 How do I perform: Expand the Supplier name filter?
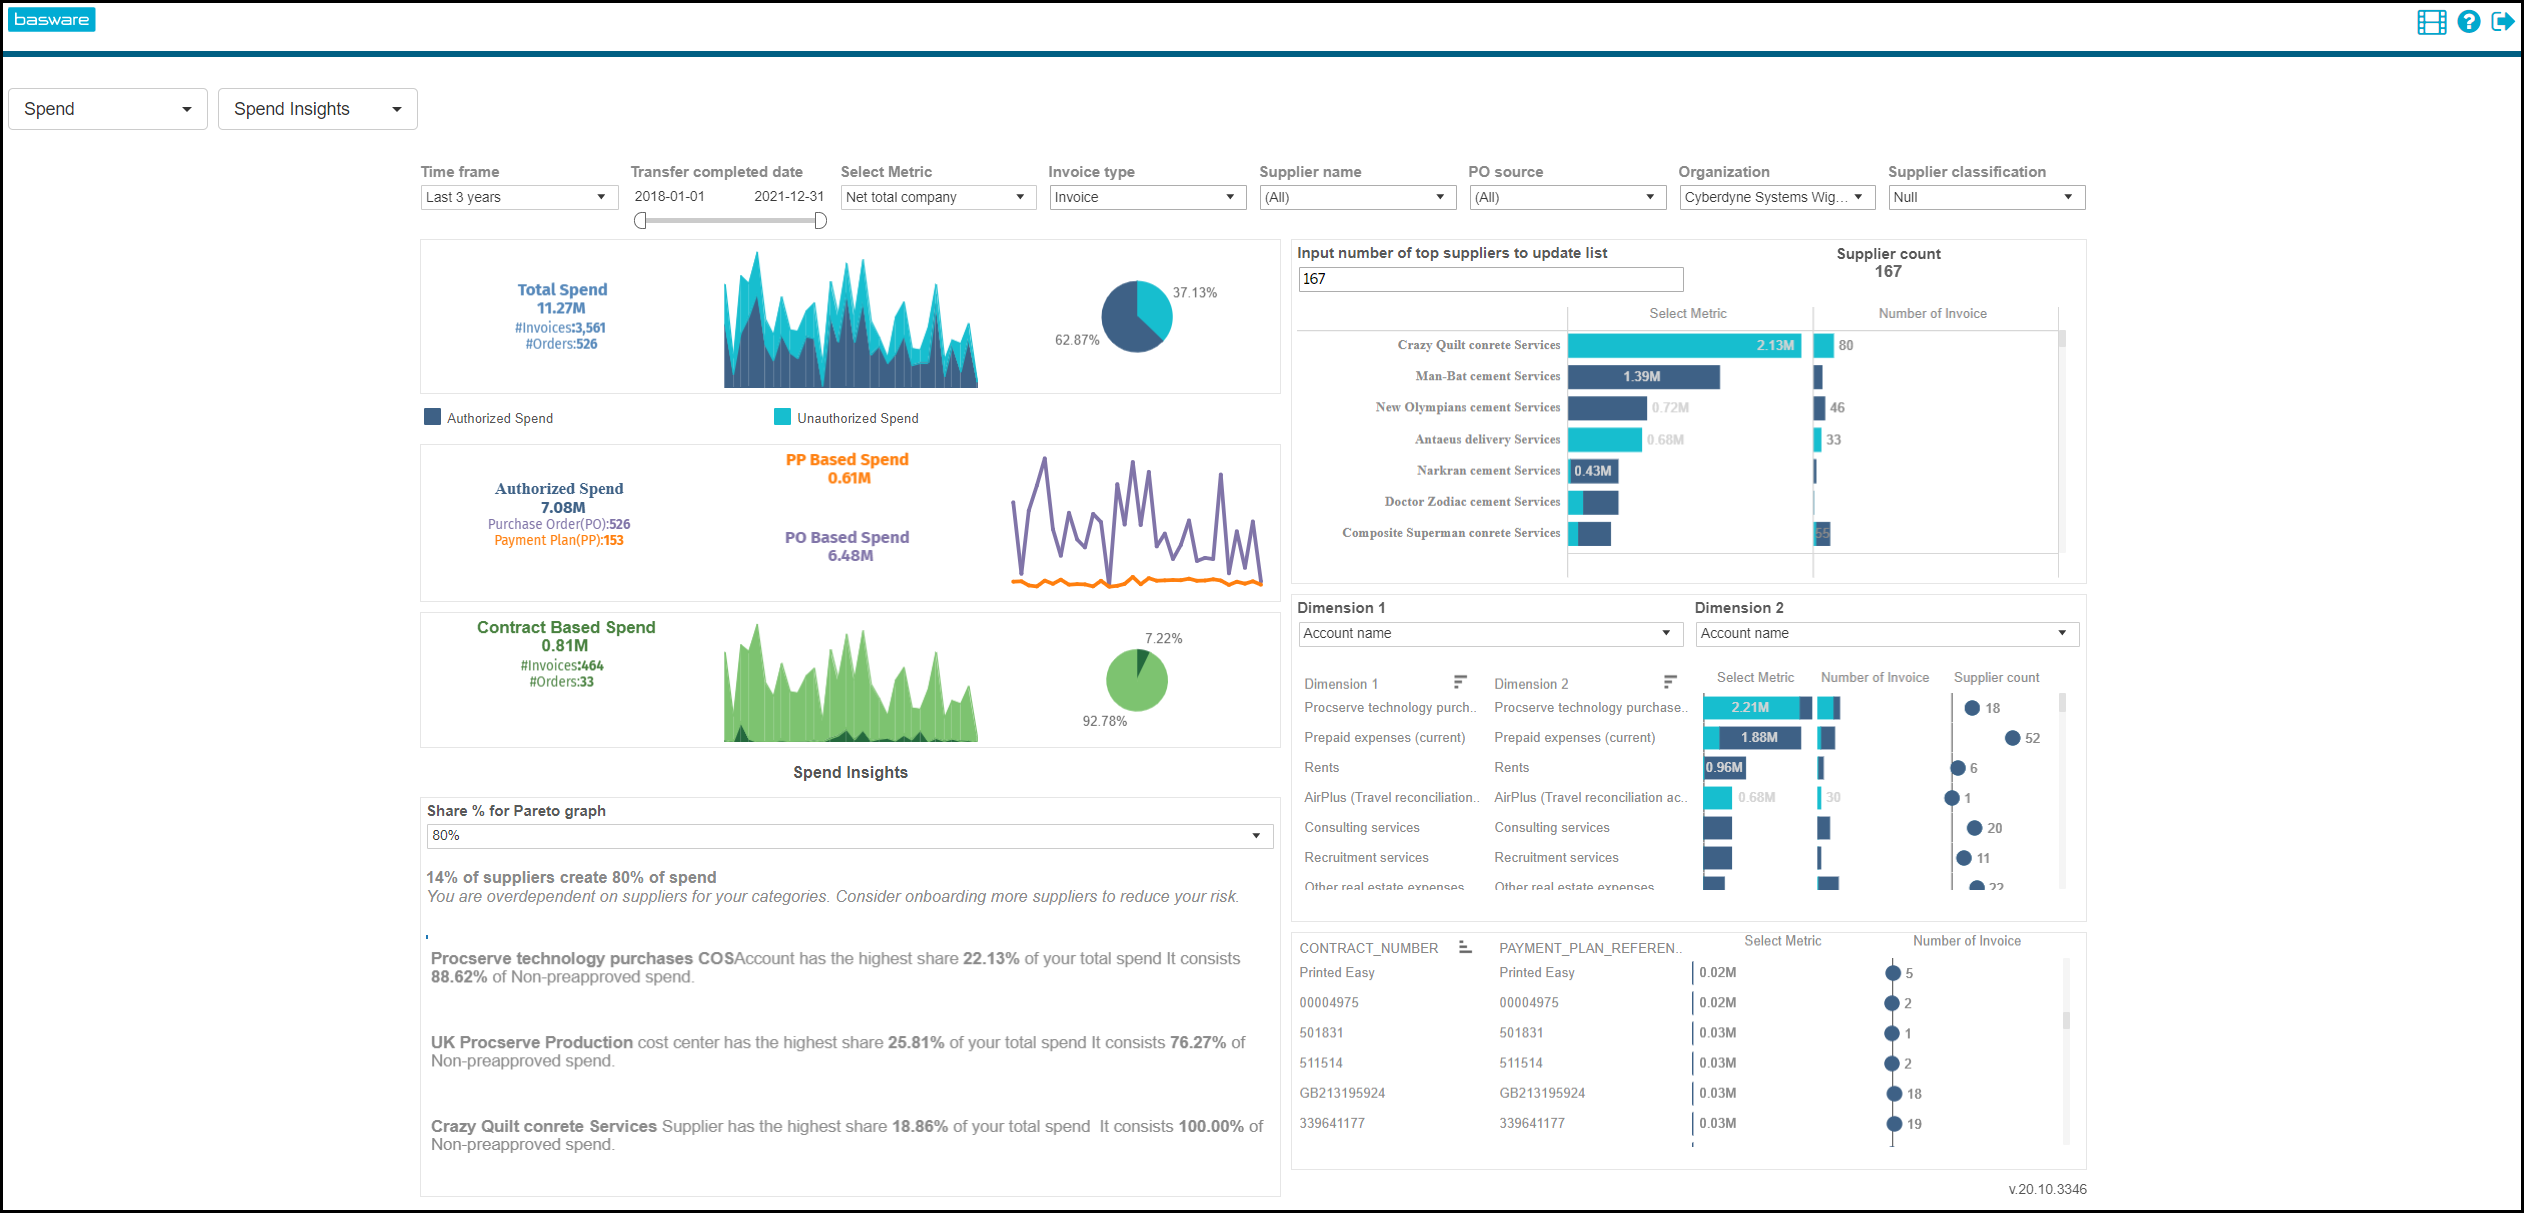click(x=1440, y=196)
